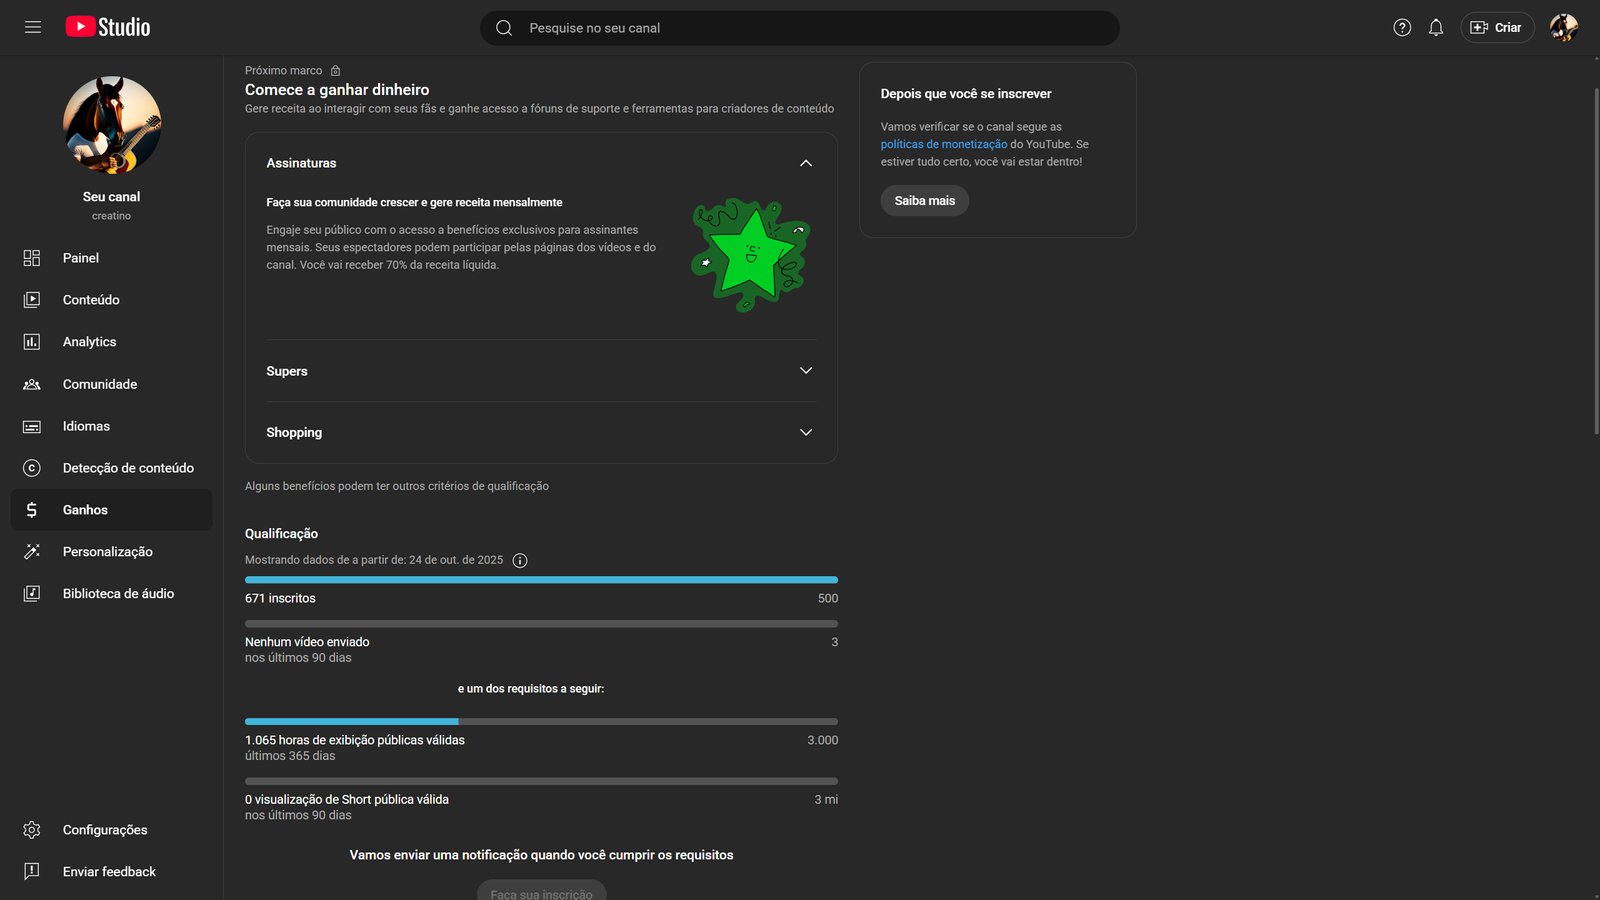Screen dimensions: 1600x900
Task: Open the notifications bell
Action: point(1436,28)
